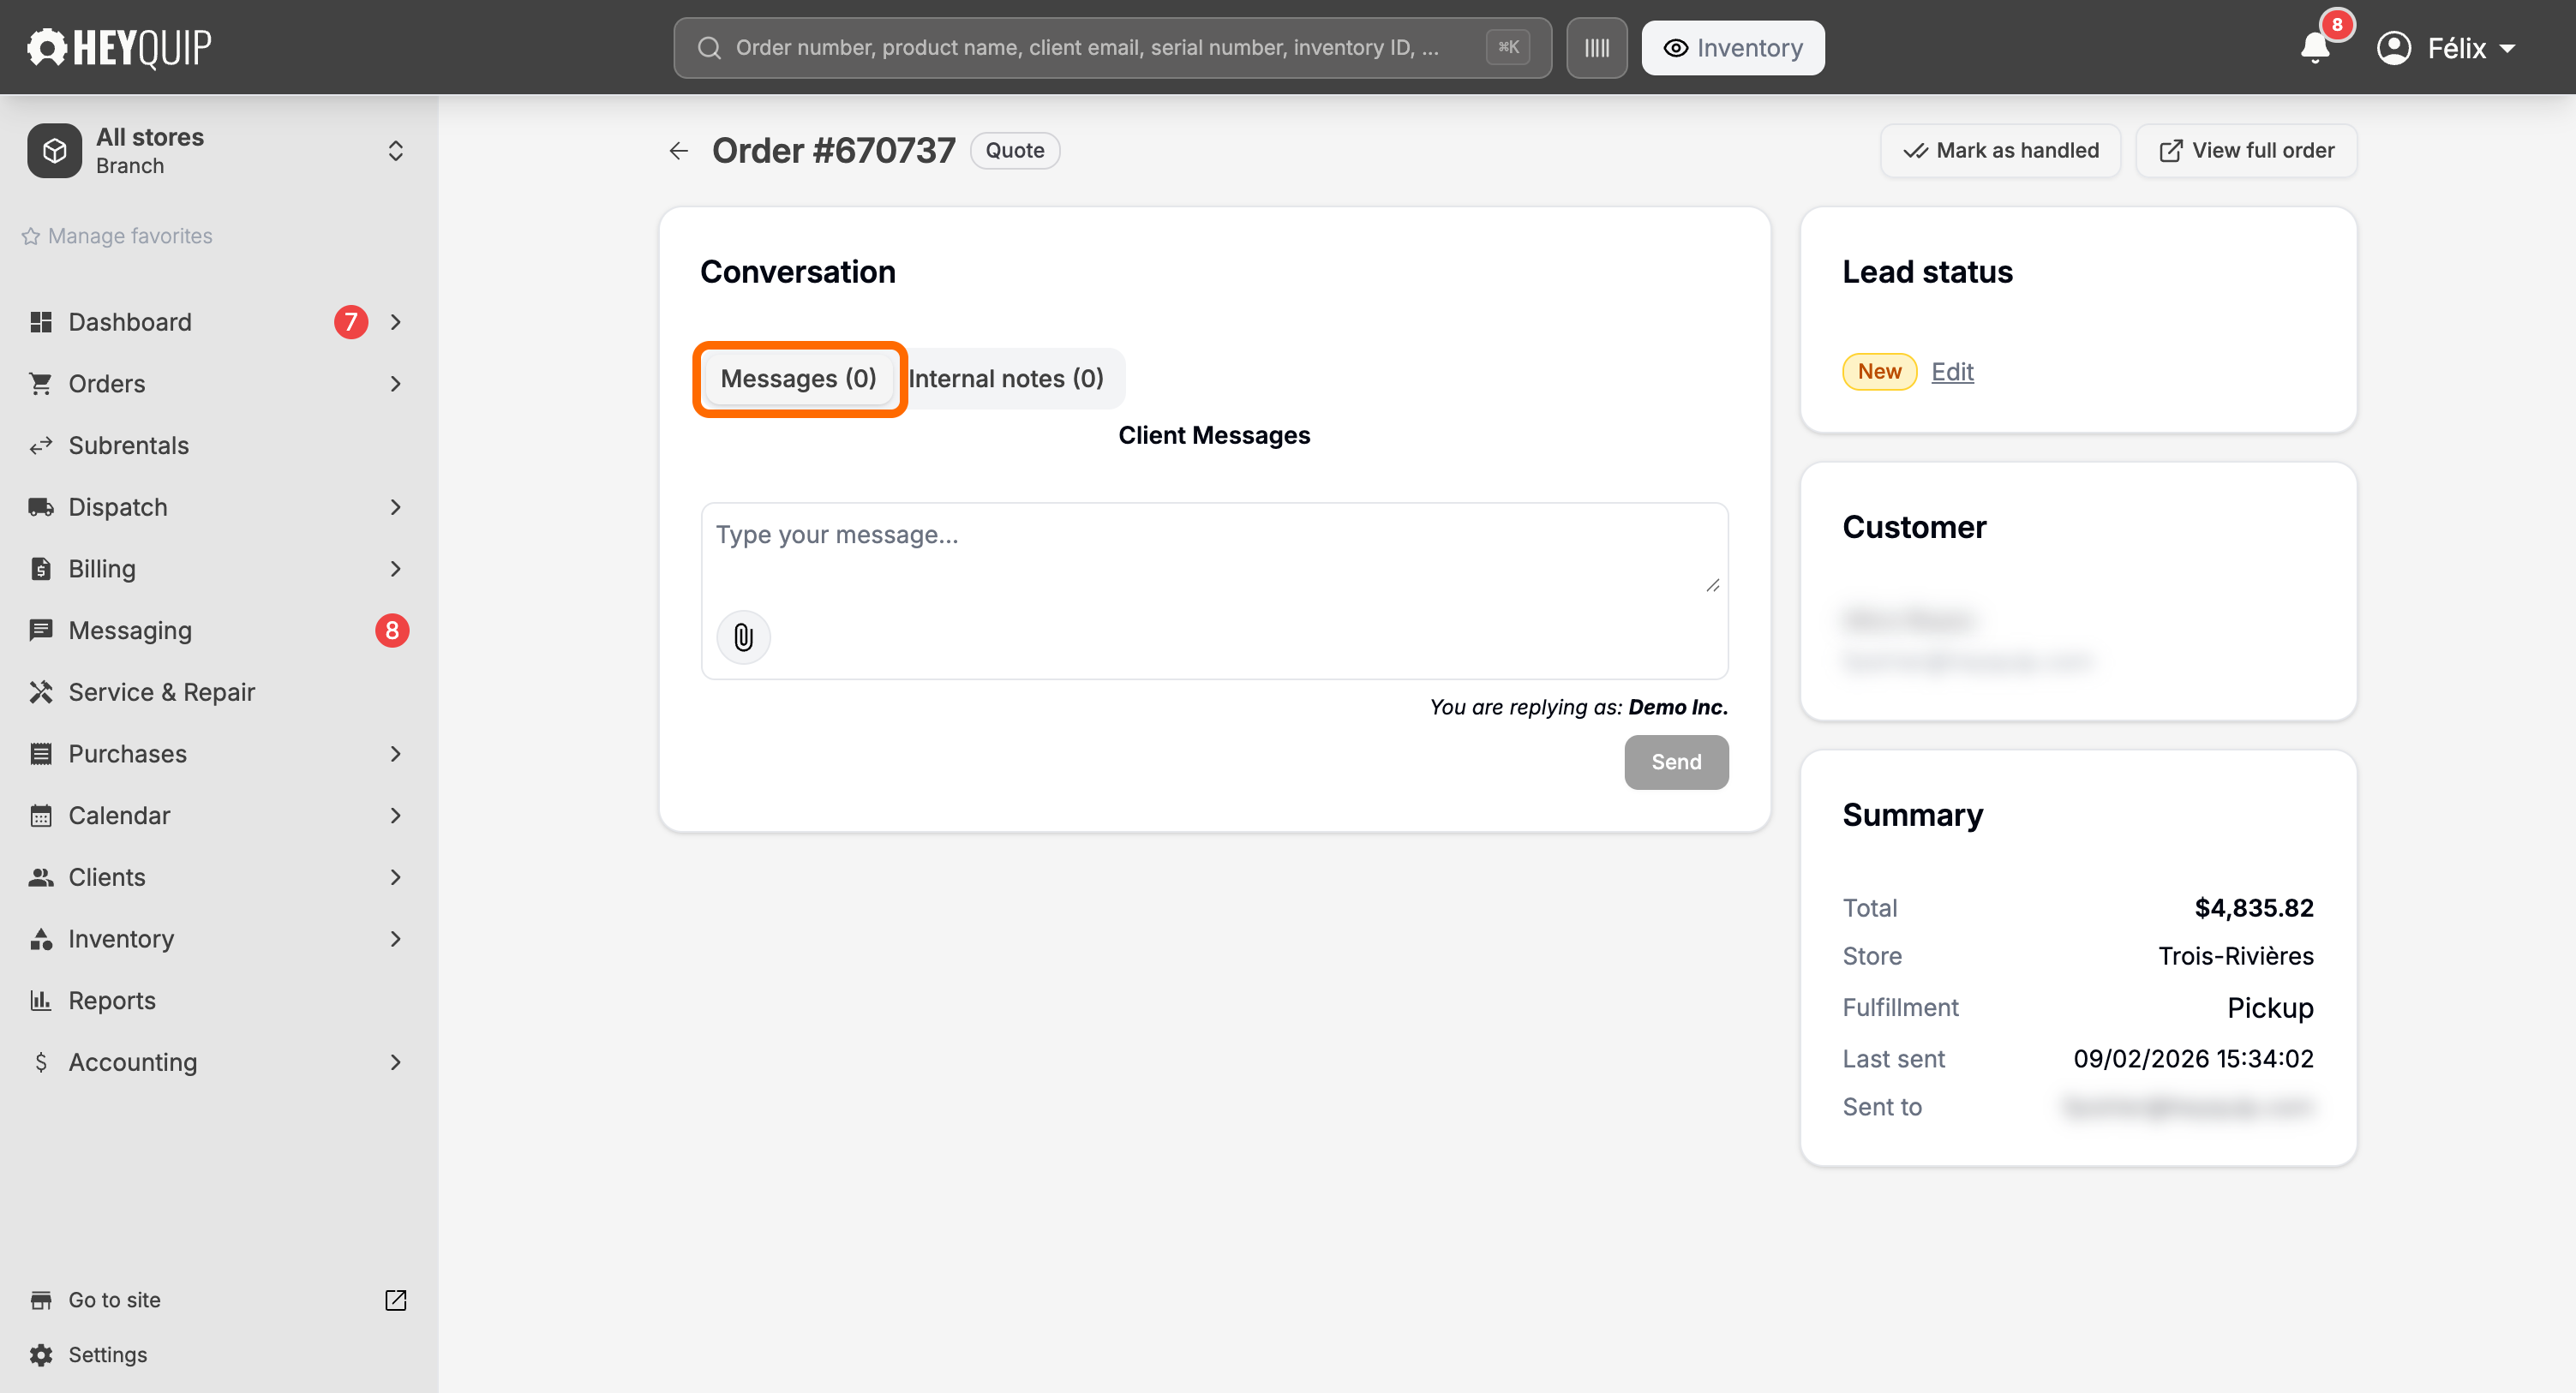The height and width of the screenshot is (1393, 2576).
Task: Click the All stores cube icon
Action: 55,151
